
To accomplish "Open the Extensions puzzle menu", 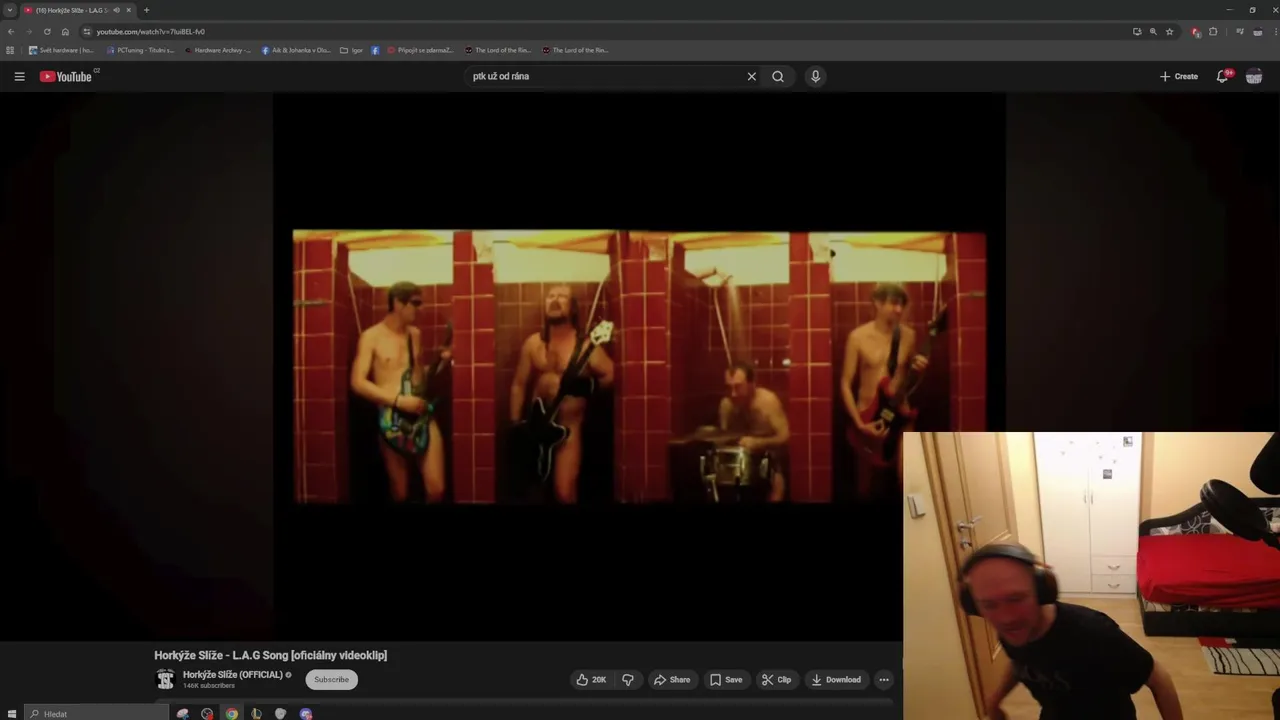I will click(x=1213, y=32).
